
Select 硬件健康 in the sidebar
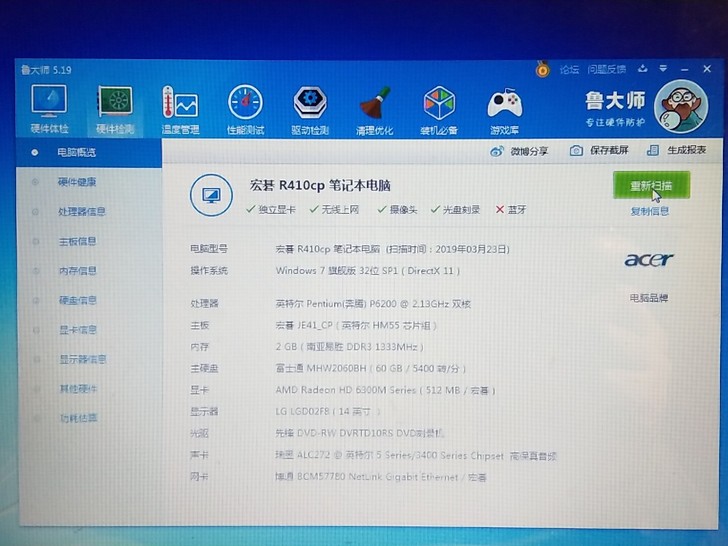coord(77,182)
